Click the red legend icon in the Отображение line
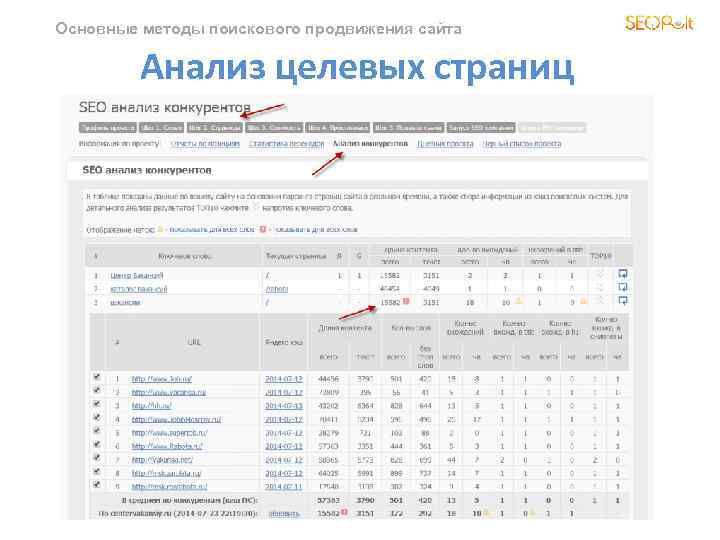Viewport: 720px width, 540px height. click(x=263, y=229)
